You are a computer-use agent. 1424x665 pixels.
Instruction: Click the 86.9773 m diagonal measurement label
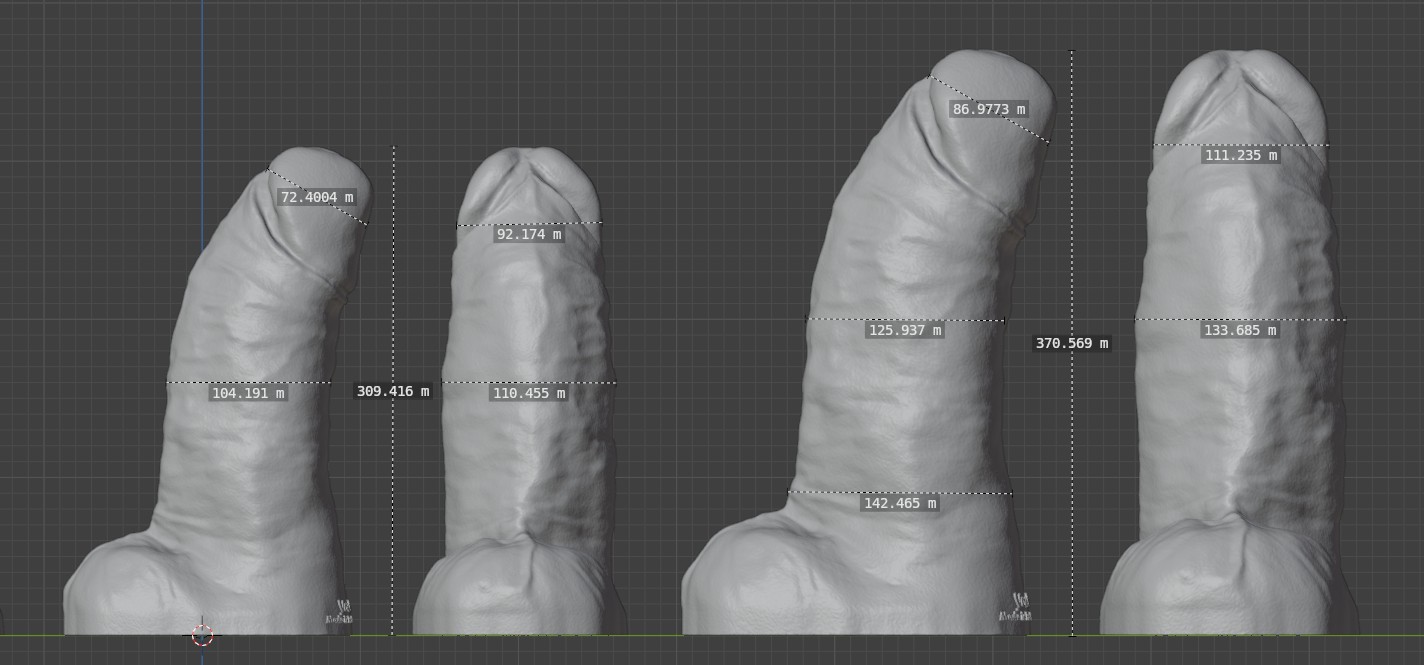(989, 109)
